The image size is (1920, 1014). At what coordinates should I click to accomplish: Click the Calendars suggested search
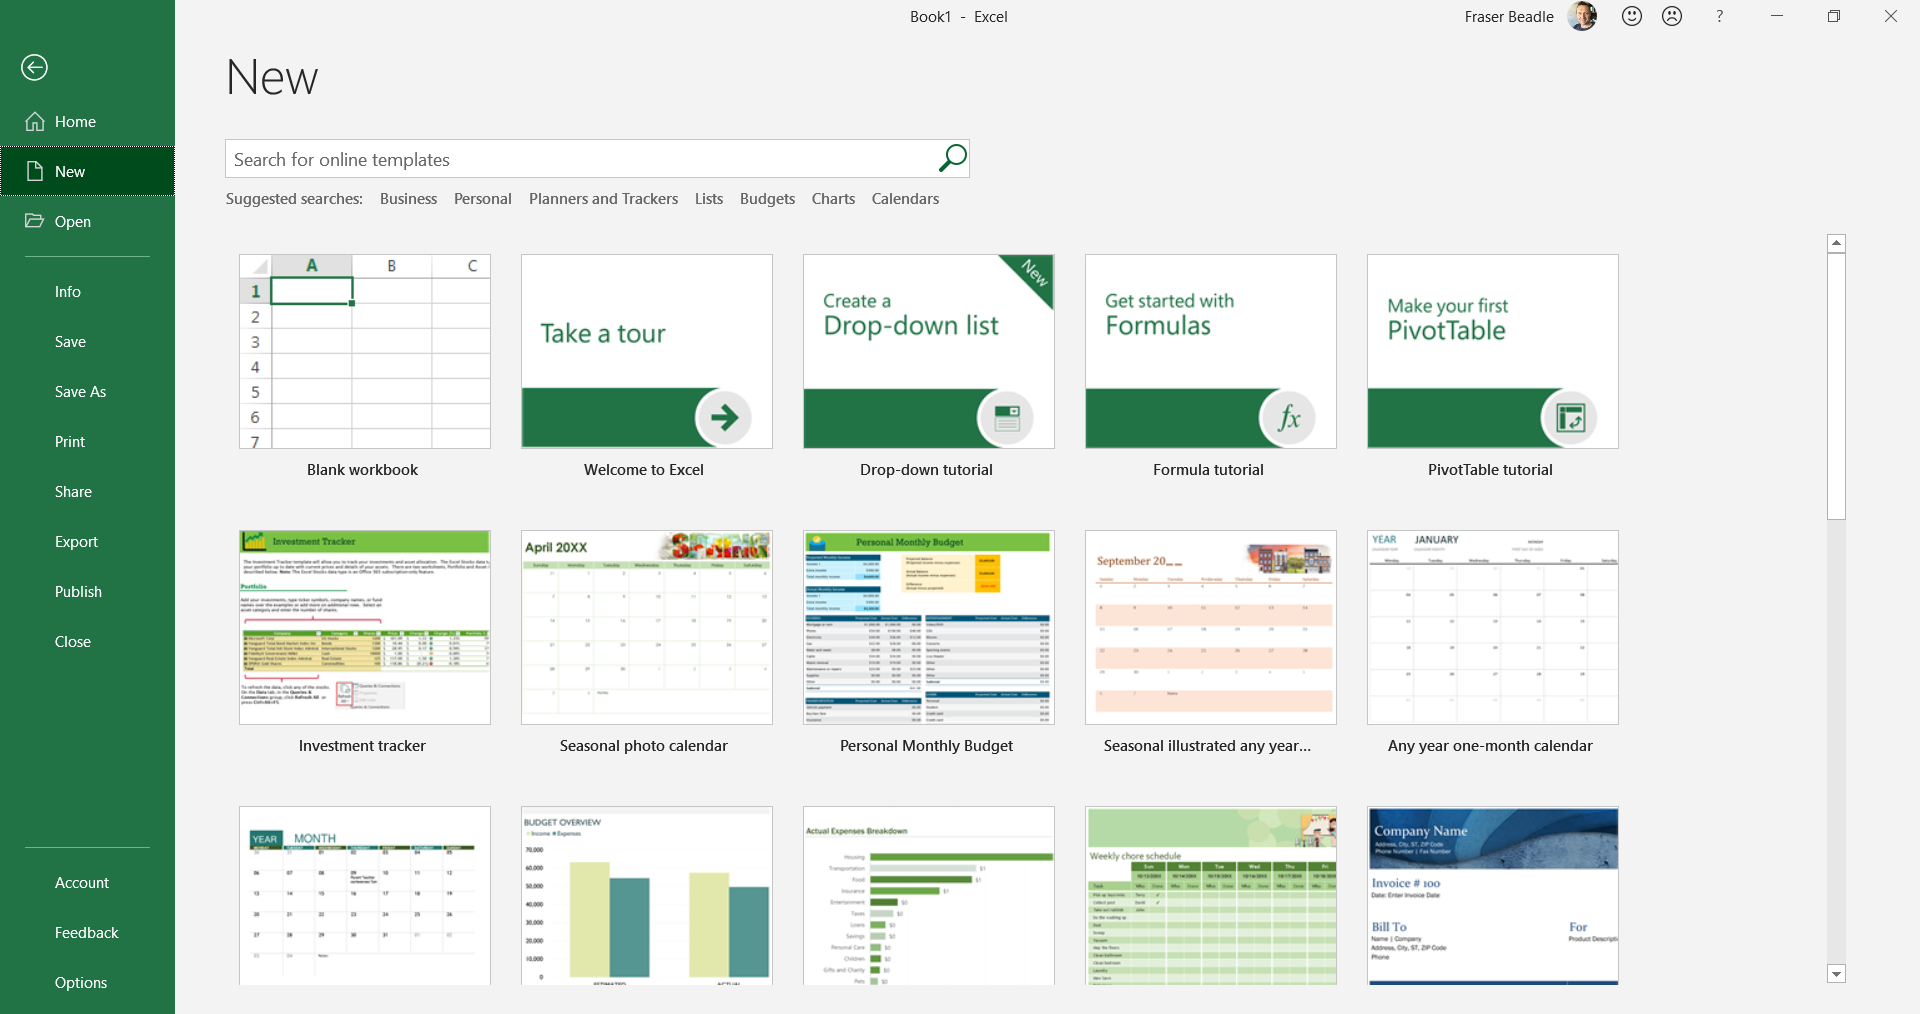905,198
